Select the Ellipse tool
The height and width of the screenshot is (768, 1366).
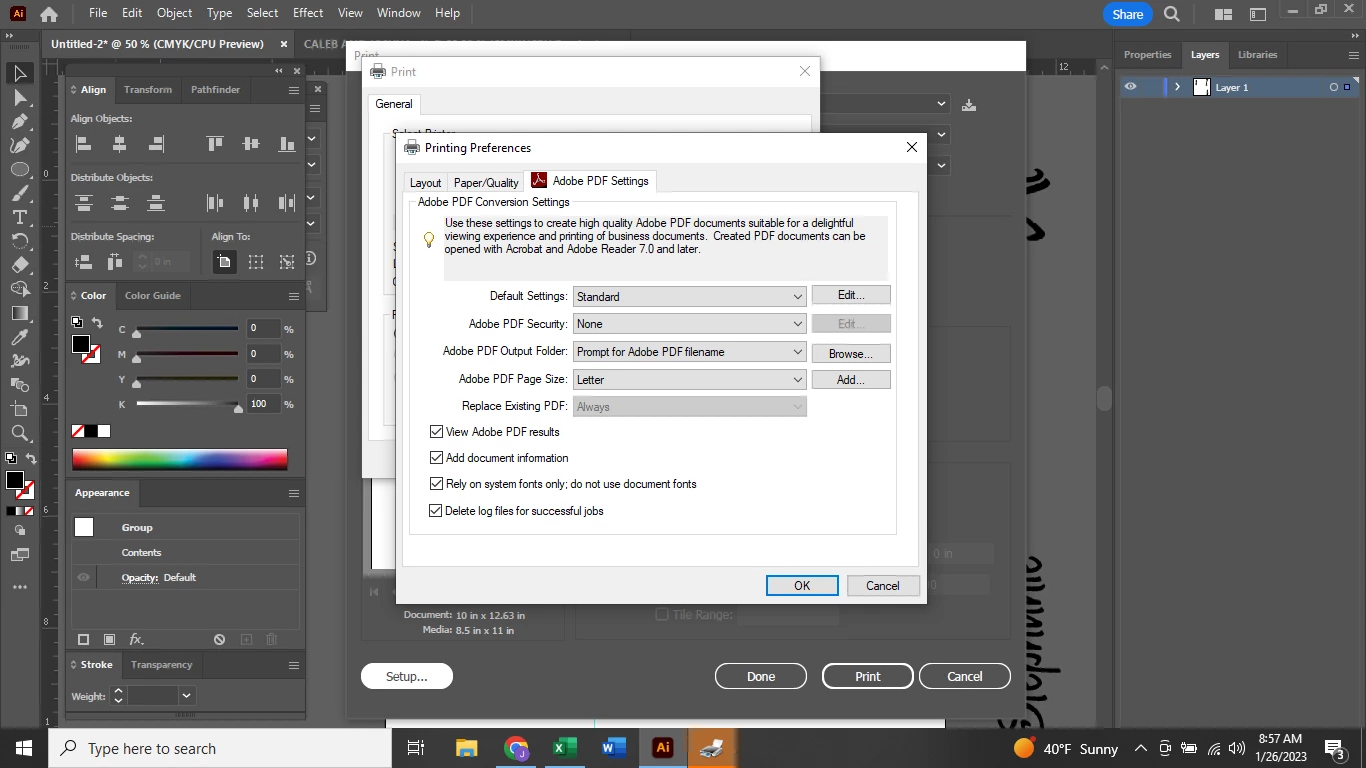19,170
